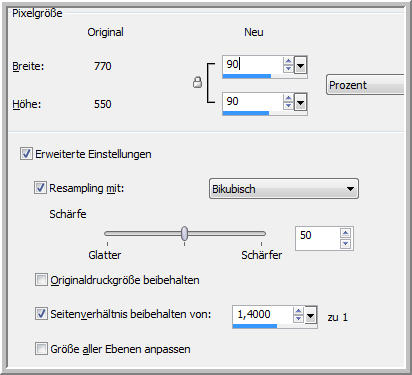Uncheck Seitenverhältnis beibehalten von
The image size is (412, 375).
click(41, 314)
